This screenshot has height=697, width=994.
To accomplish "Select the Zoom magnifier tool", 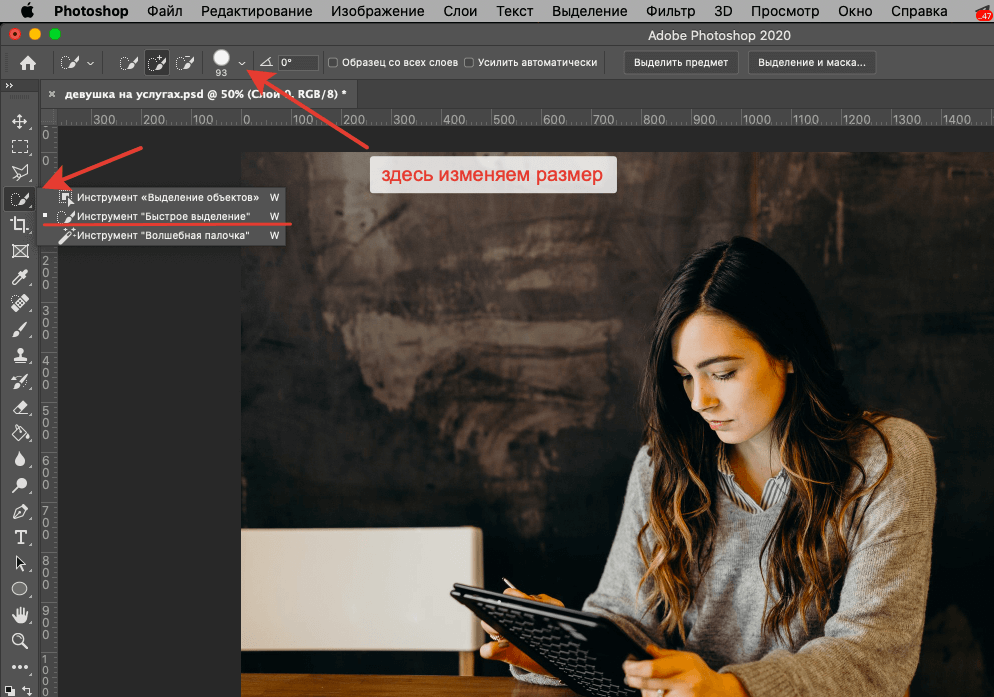I will pyautogui.click(x=19, y=641).
